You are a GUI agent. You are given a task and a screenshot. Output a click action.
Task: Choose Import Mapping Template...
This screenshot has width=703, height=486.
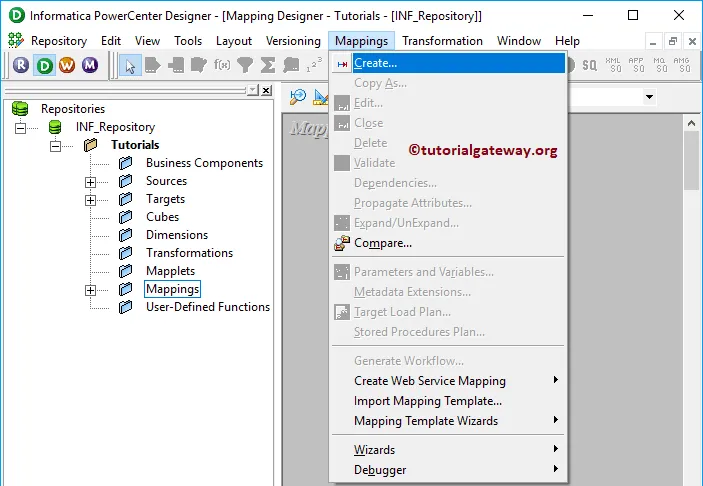click(x=448, y=401)
